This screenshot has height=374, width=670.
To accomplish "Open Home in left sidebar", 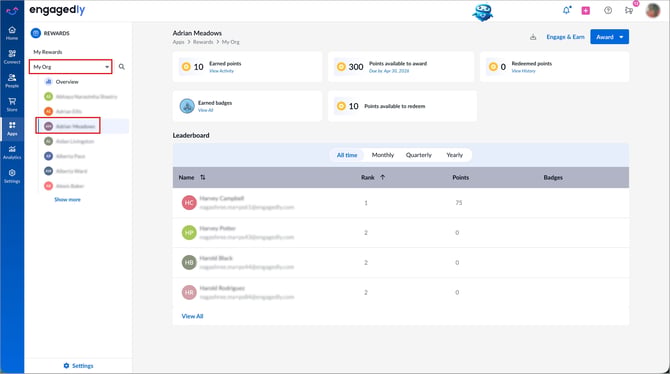I will pyautogui.click(x=12, y=33).
